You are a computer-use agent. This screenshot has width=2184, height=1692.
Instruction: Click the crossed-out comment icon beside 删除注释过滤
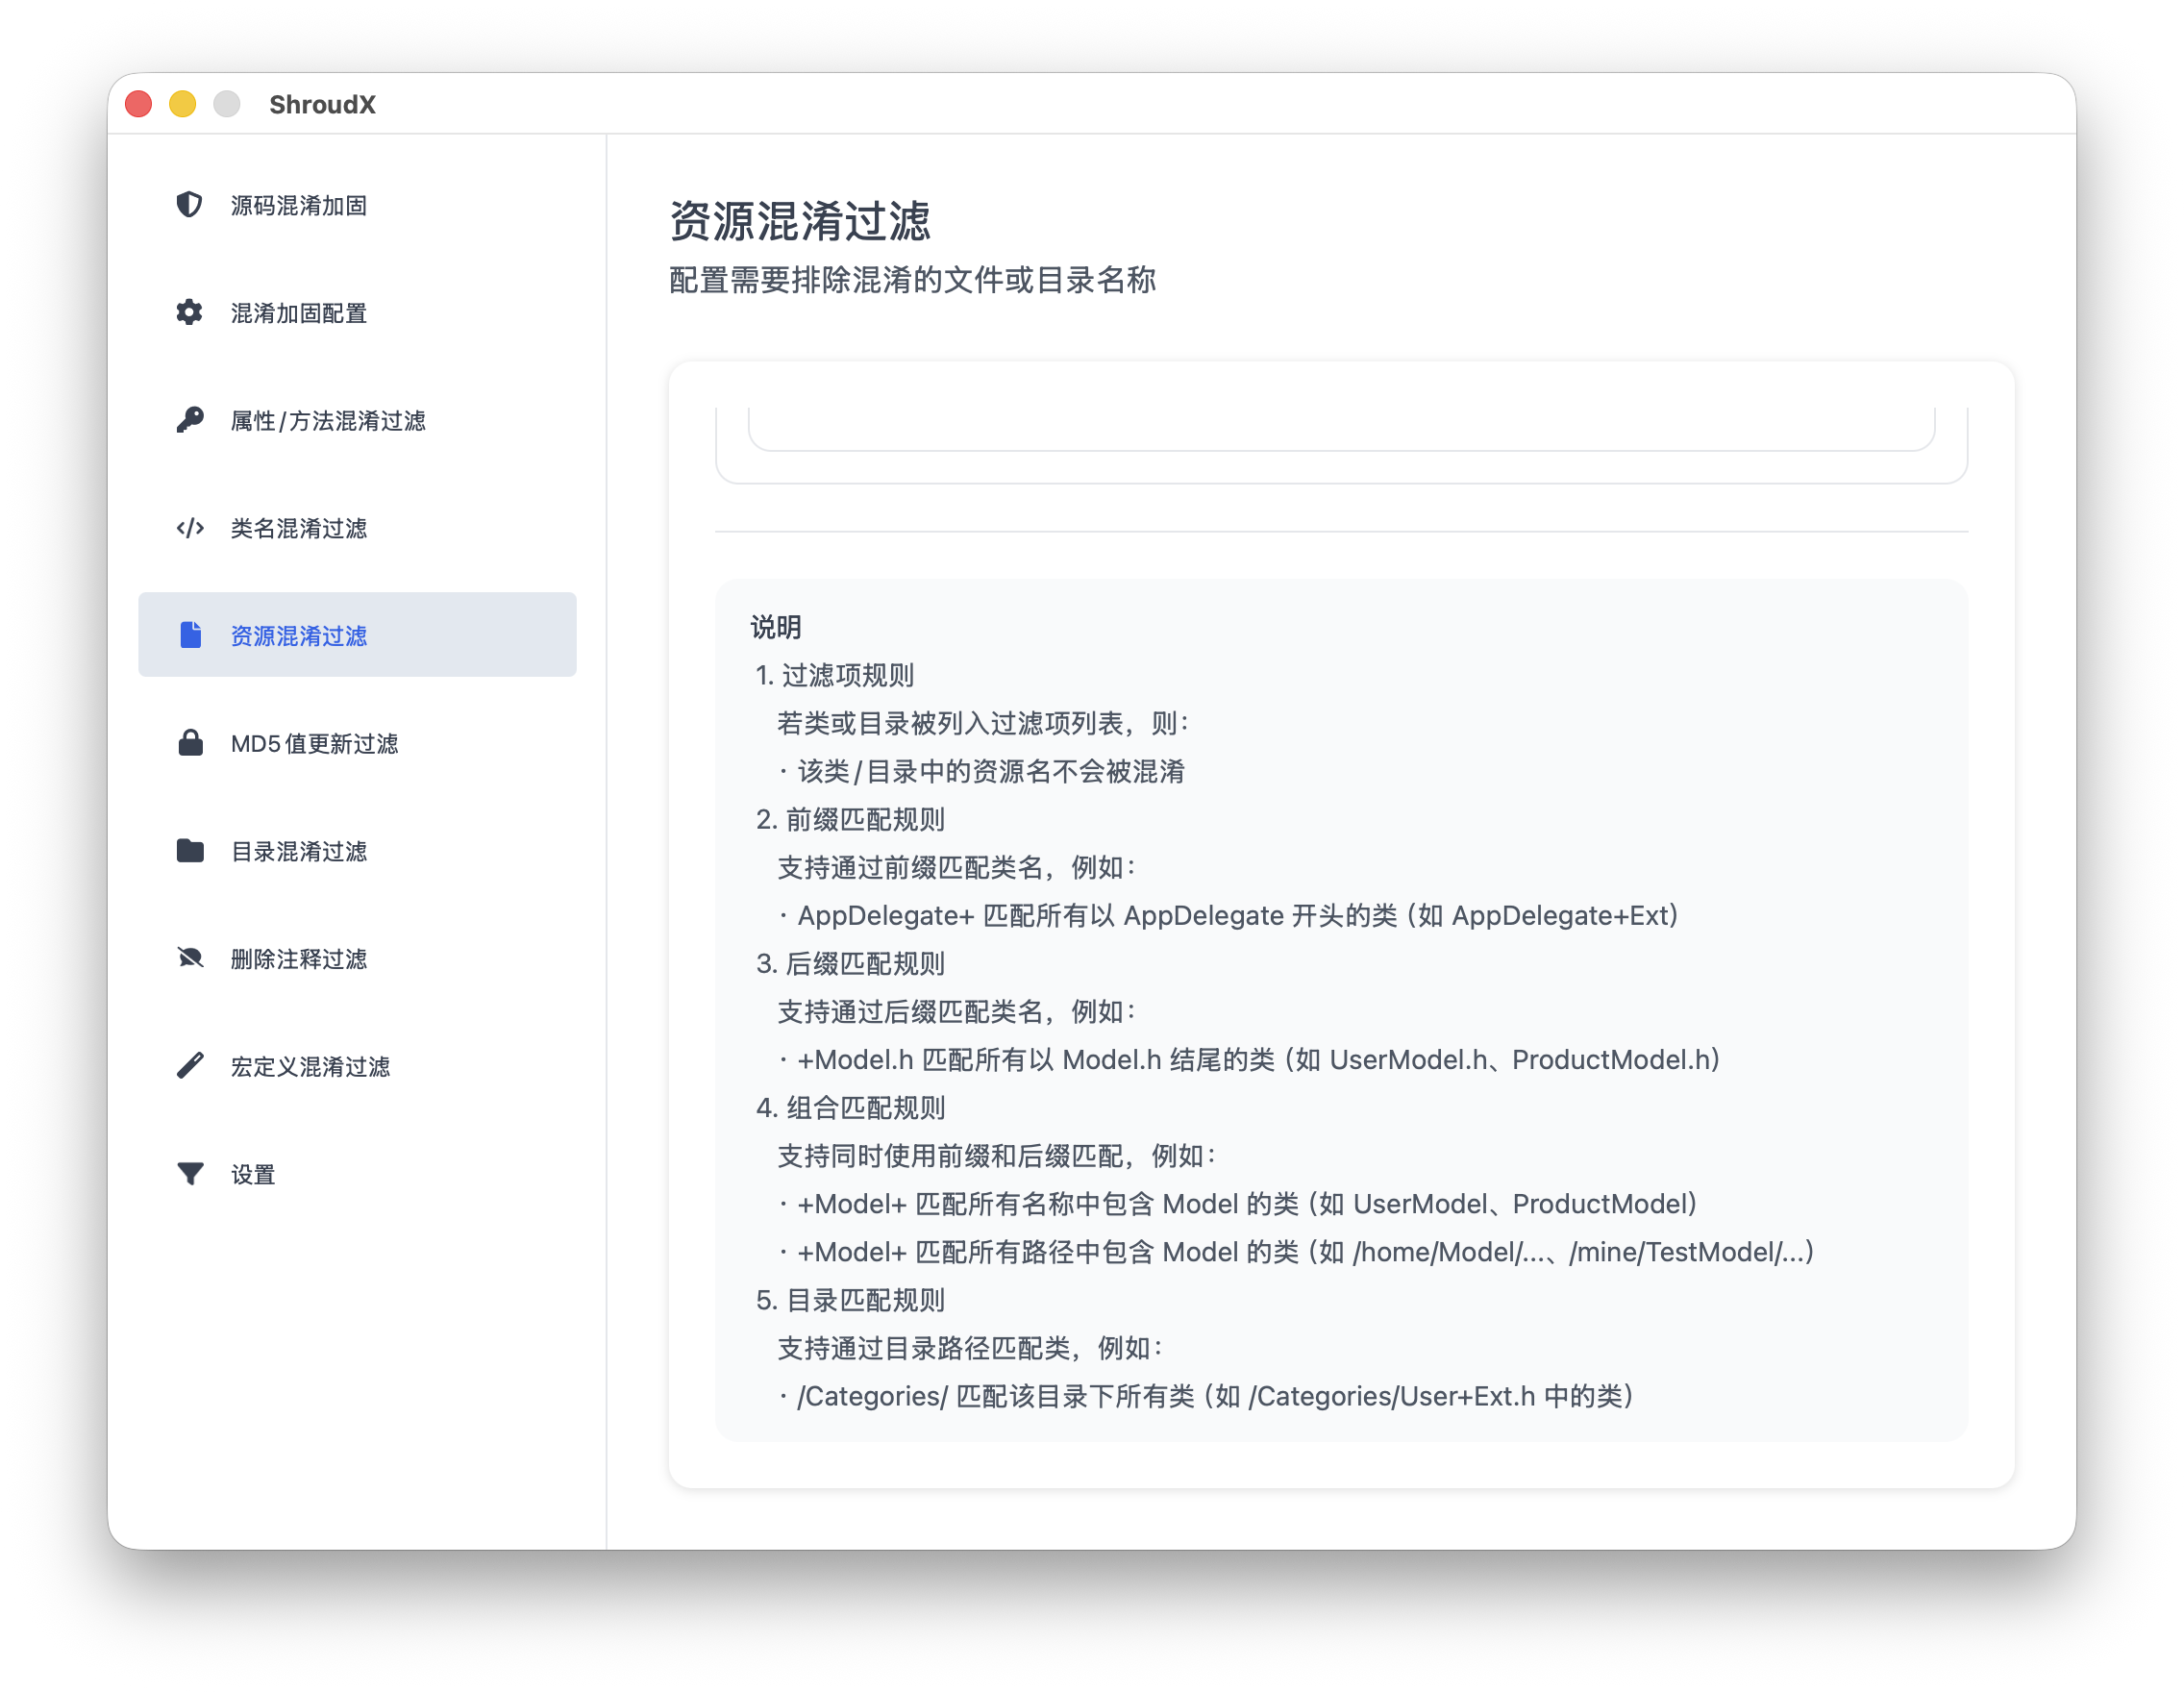pyautogui.click(x=190, y=958)
